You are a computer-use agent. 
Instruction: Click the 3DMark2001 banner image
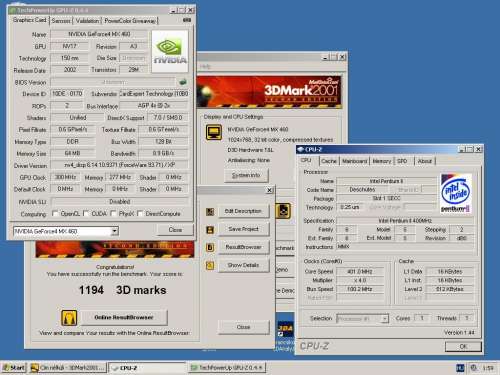pyautogui.click(x=269, y=92)
